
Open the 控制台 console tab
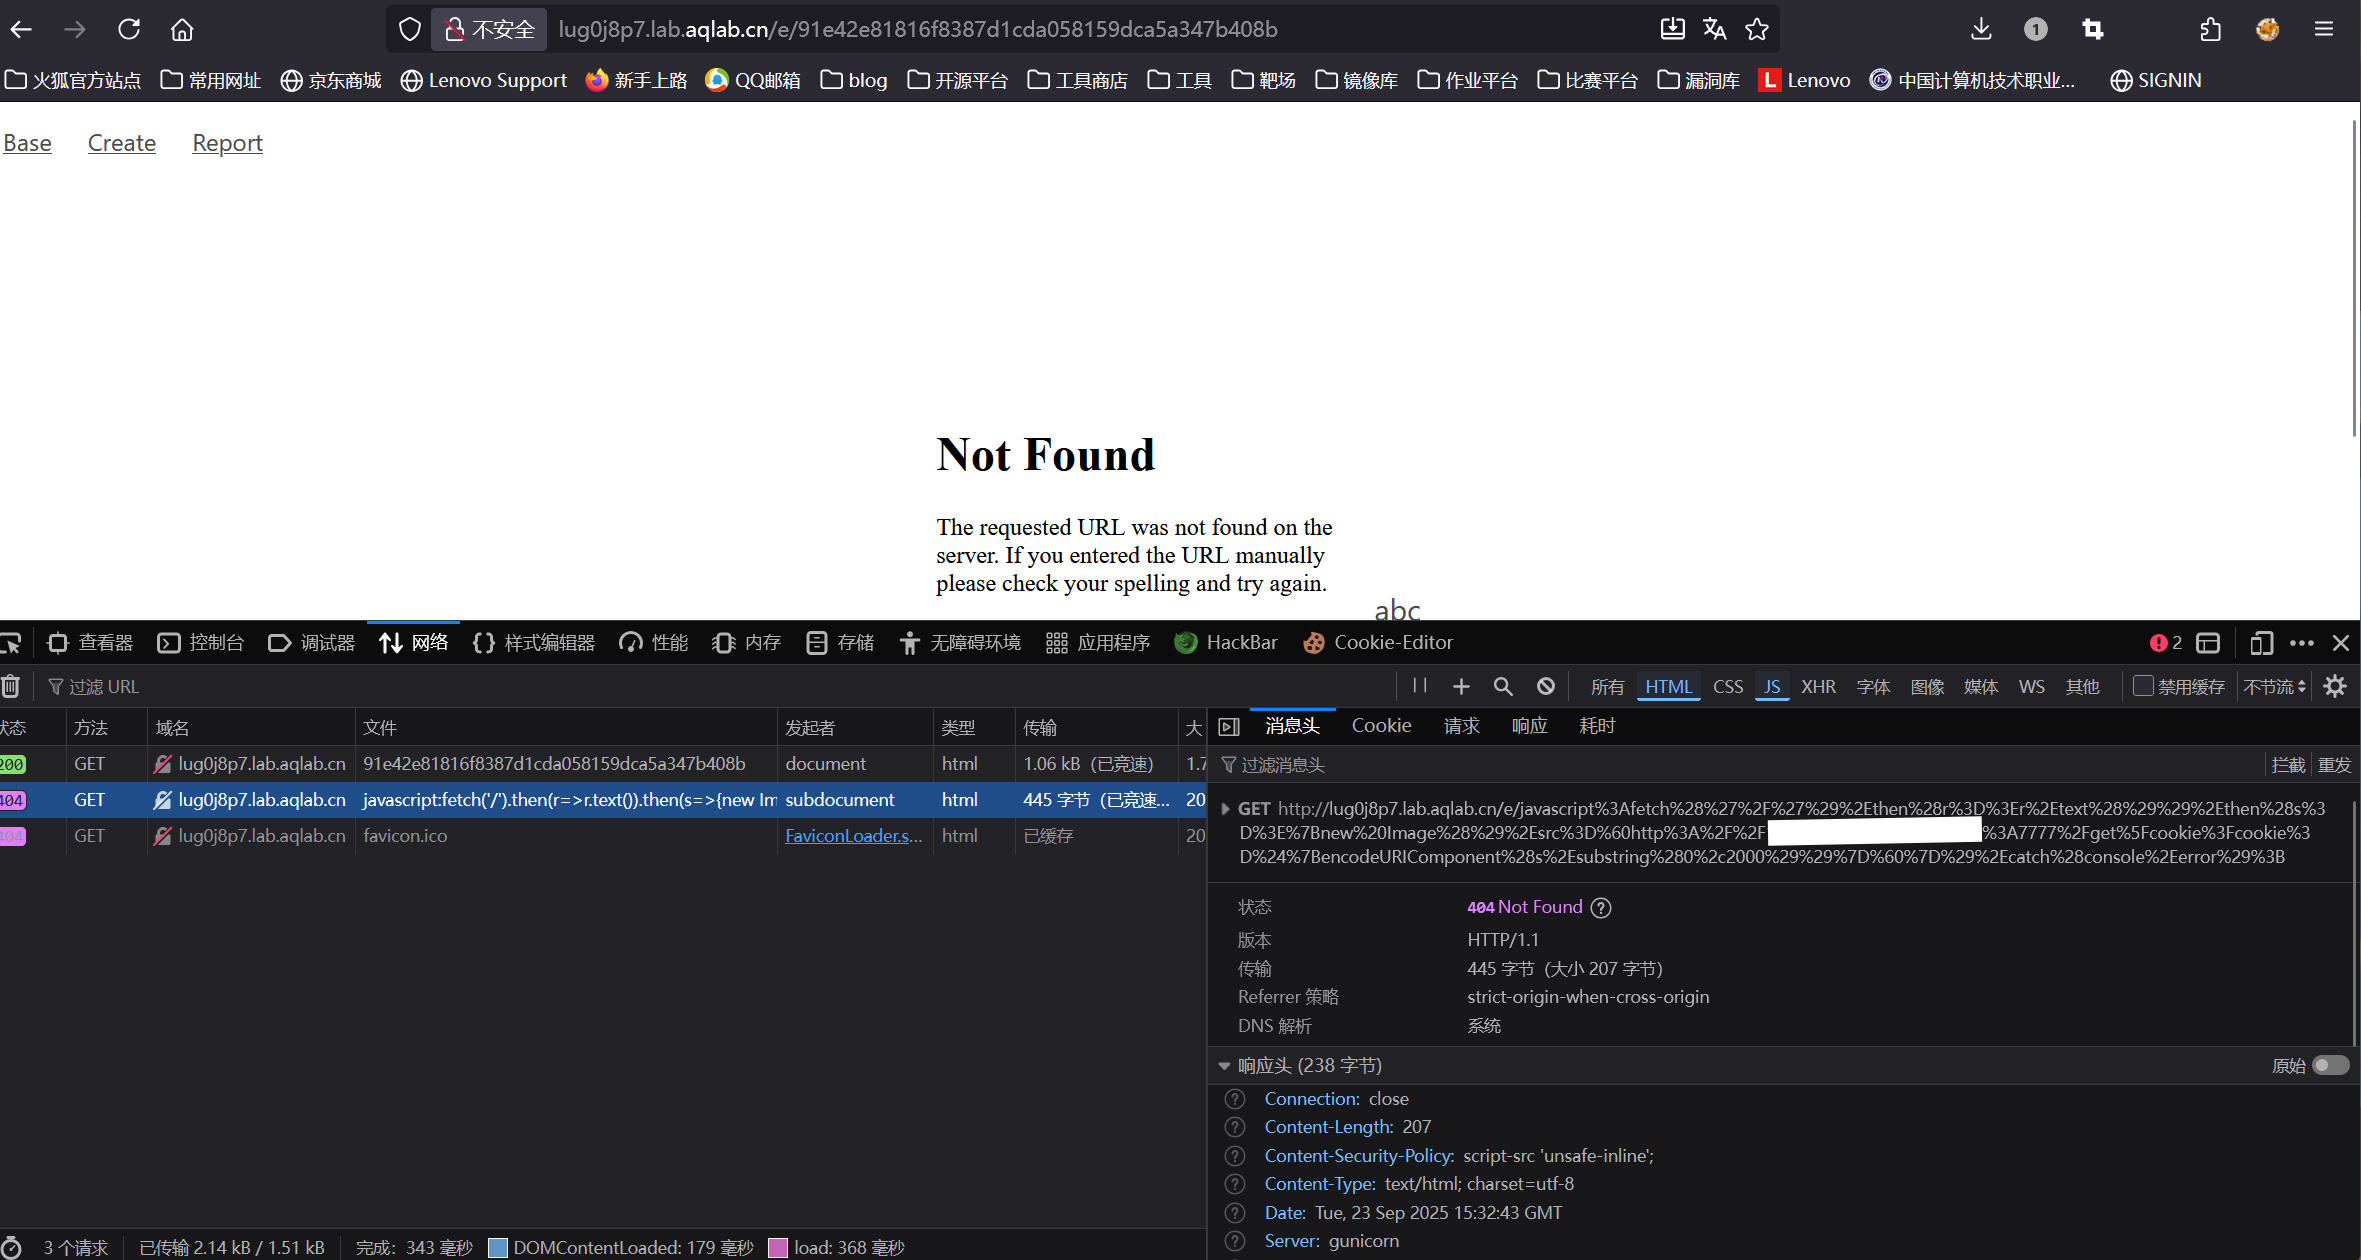click(x=201, y=643)
